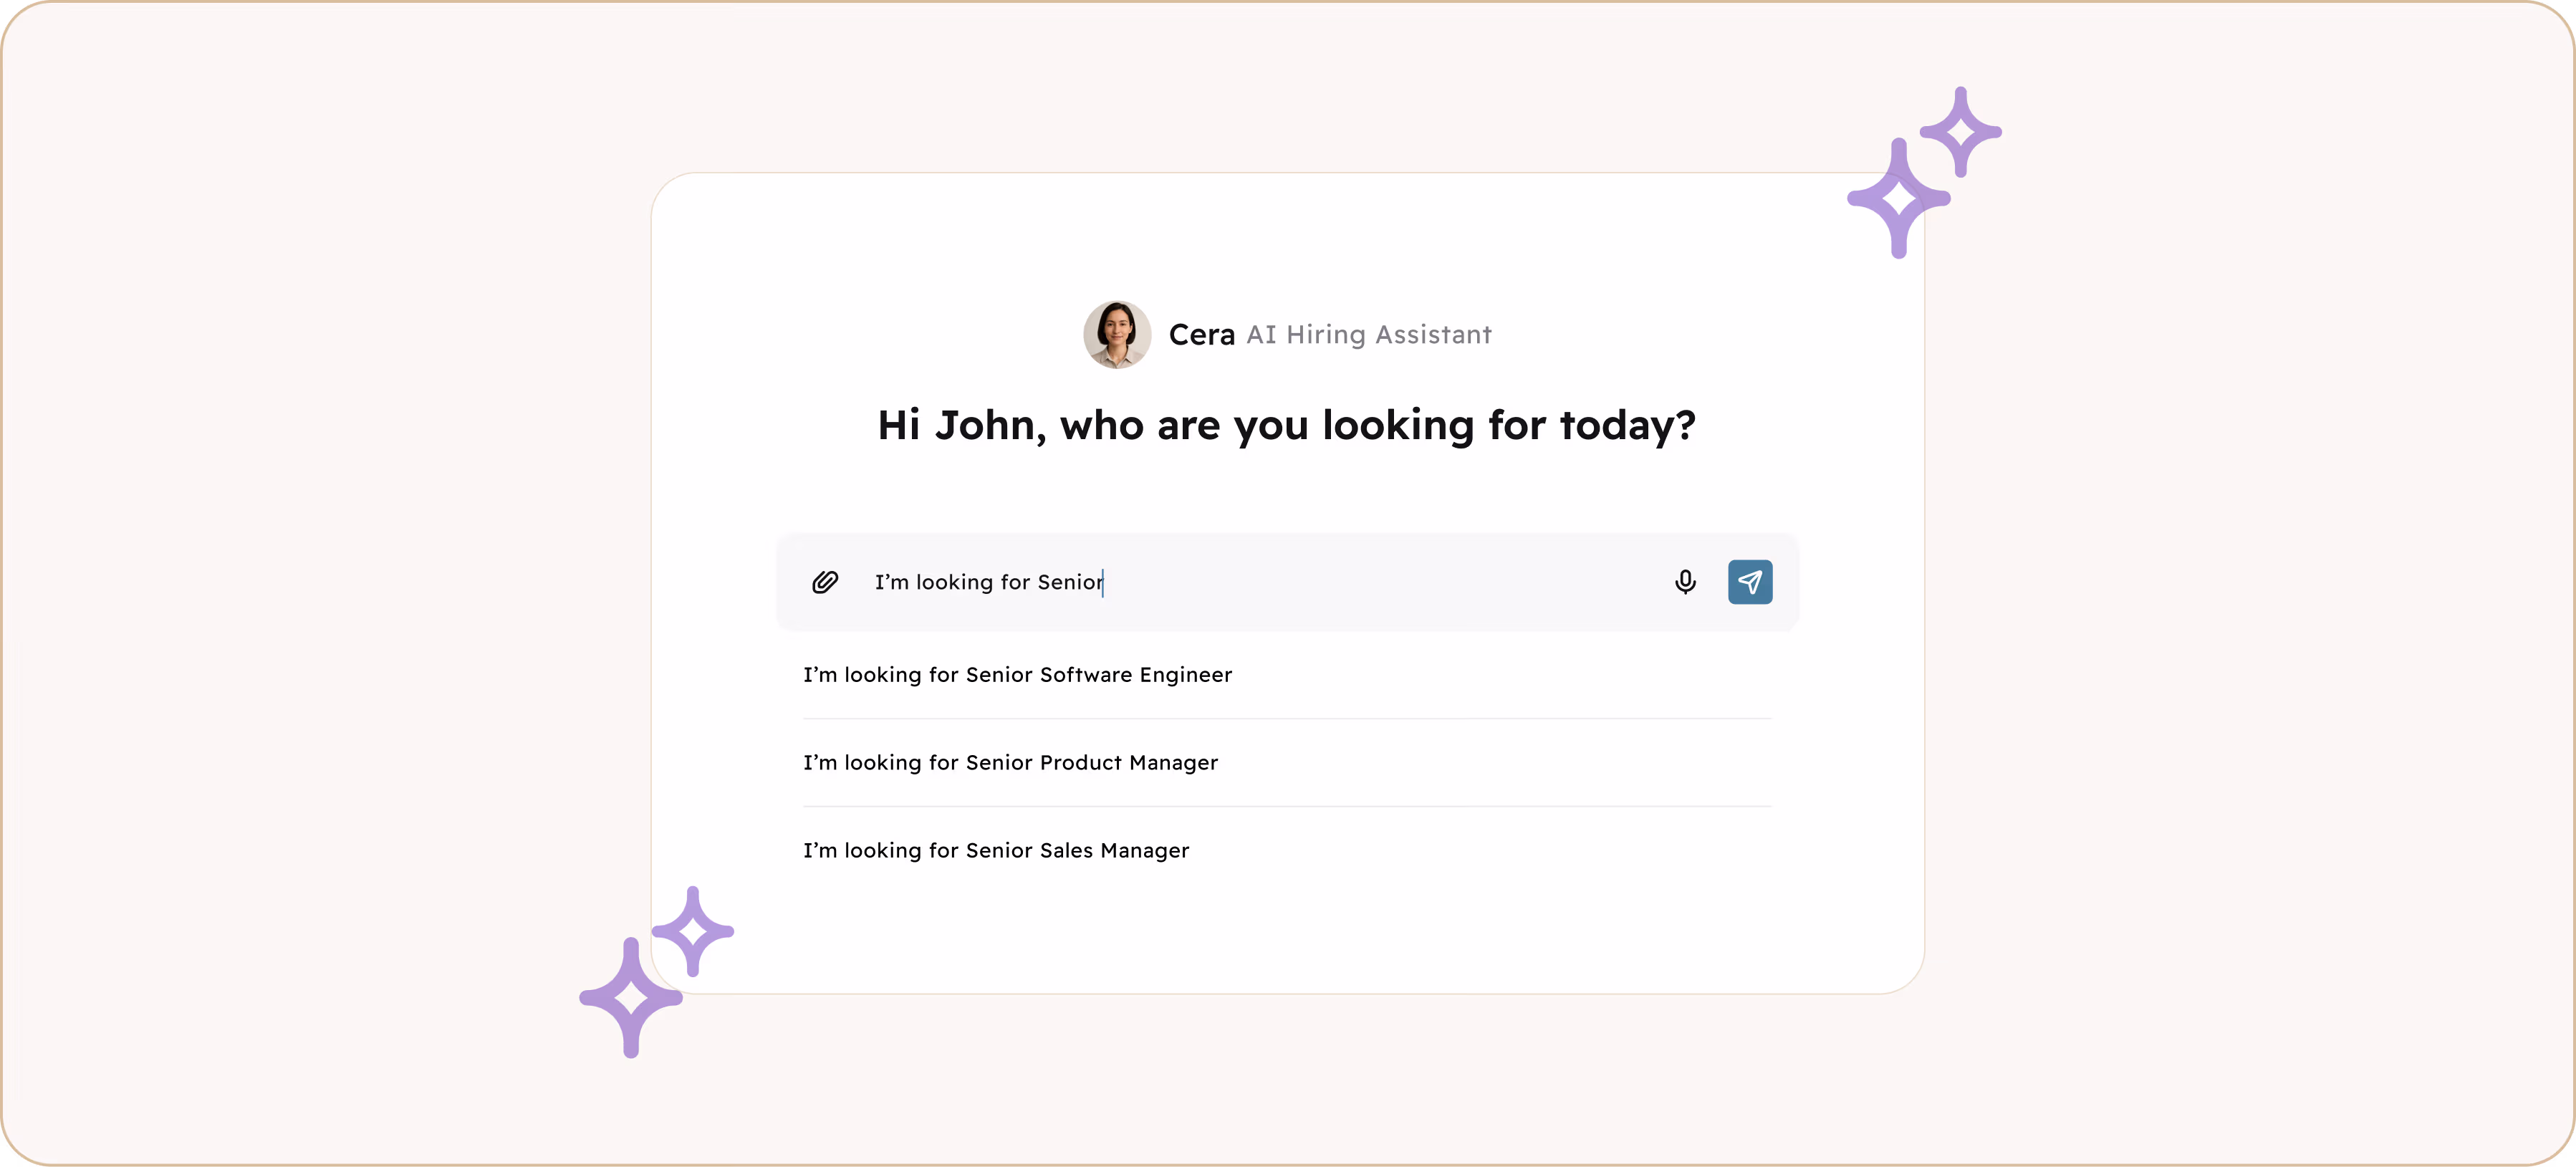Choose Senior Sales Manager suggestion
The height and width of the screenshot is (1167, 2576).
[996, 851]
